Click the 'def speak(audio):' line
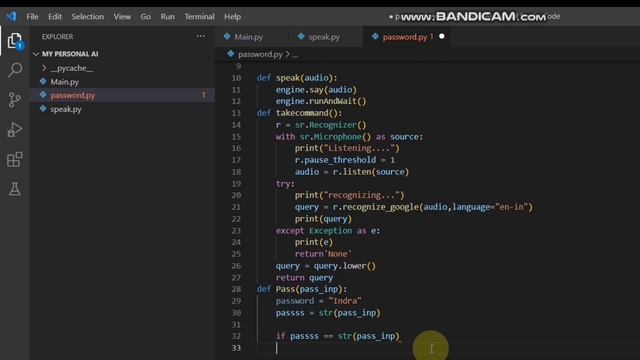The height and width of the screenshot is (360, 640). coord(297,78)
